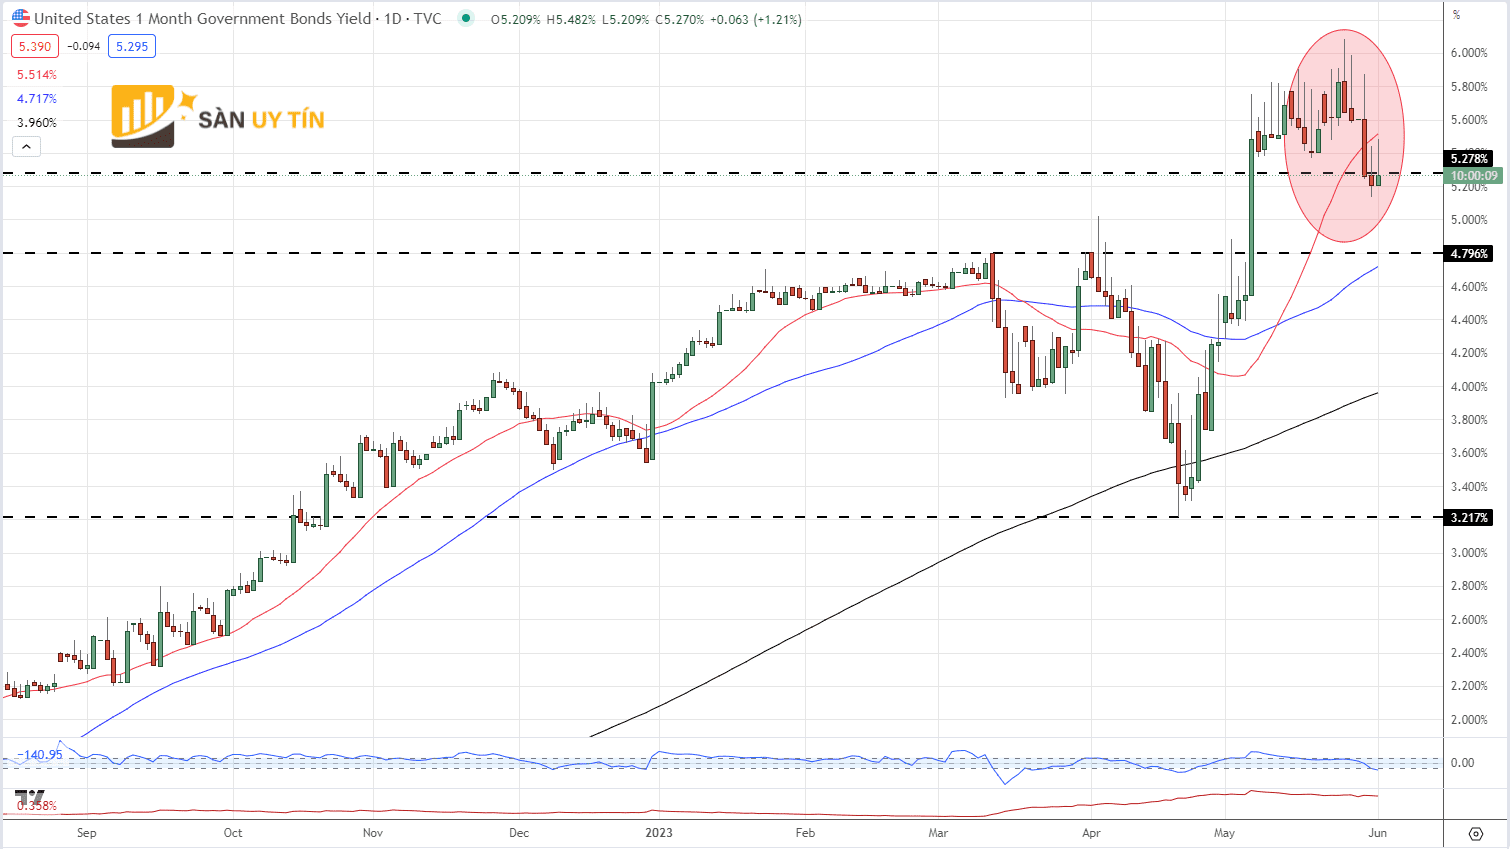
Task: Click the TradingView logo above the Sep label
Action: coord(29,798)
